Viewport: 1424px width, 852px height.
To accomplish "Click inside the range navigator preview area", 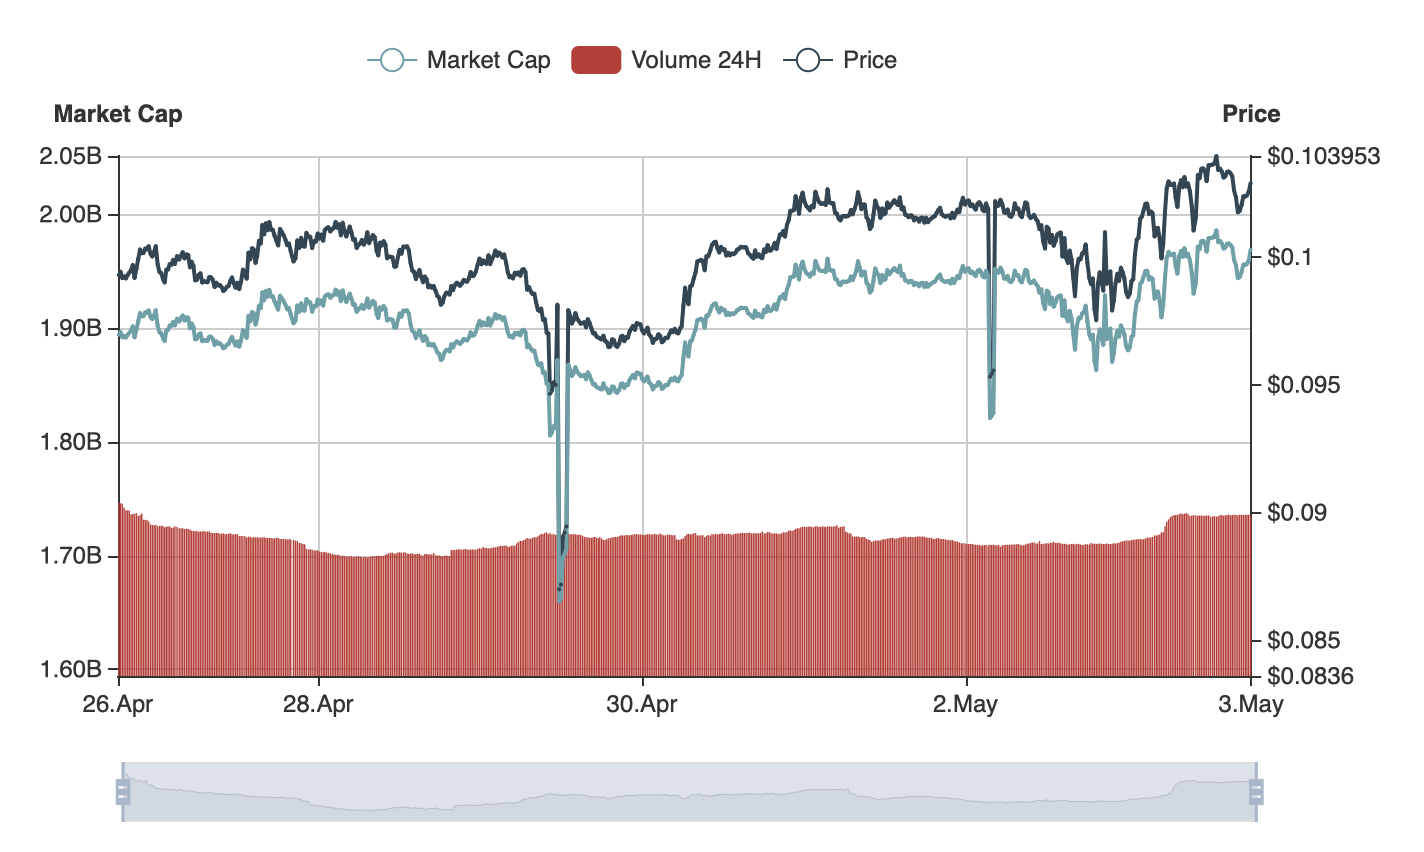I will pos(690,792).
